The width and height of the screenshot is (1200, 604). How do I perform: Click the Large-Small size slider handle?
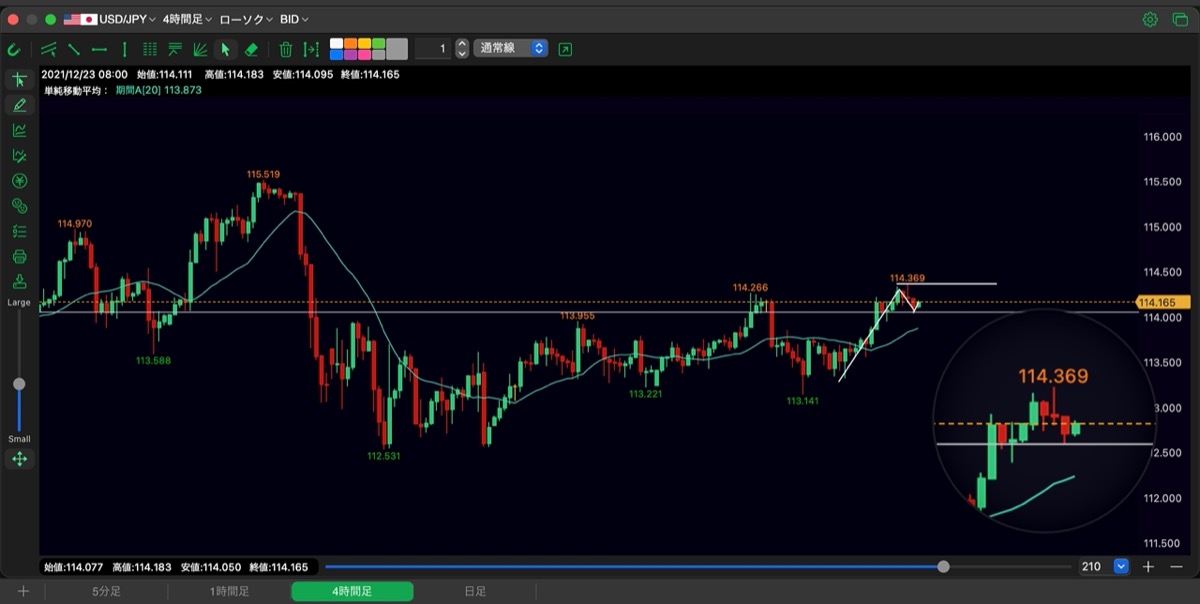click(x=19, y=384)
